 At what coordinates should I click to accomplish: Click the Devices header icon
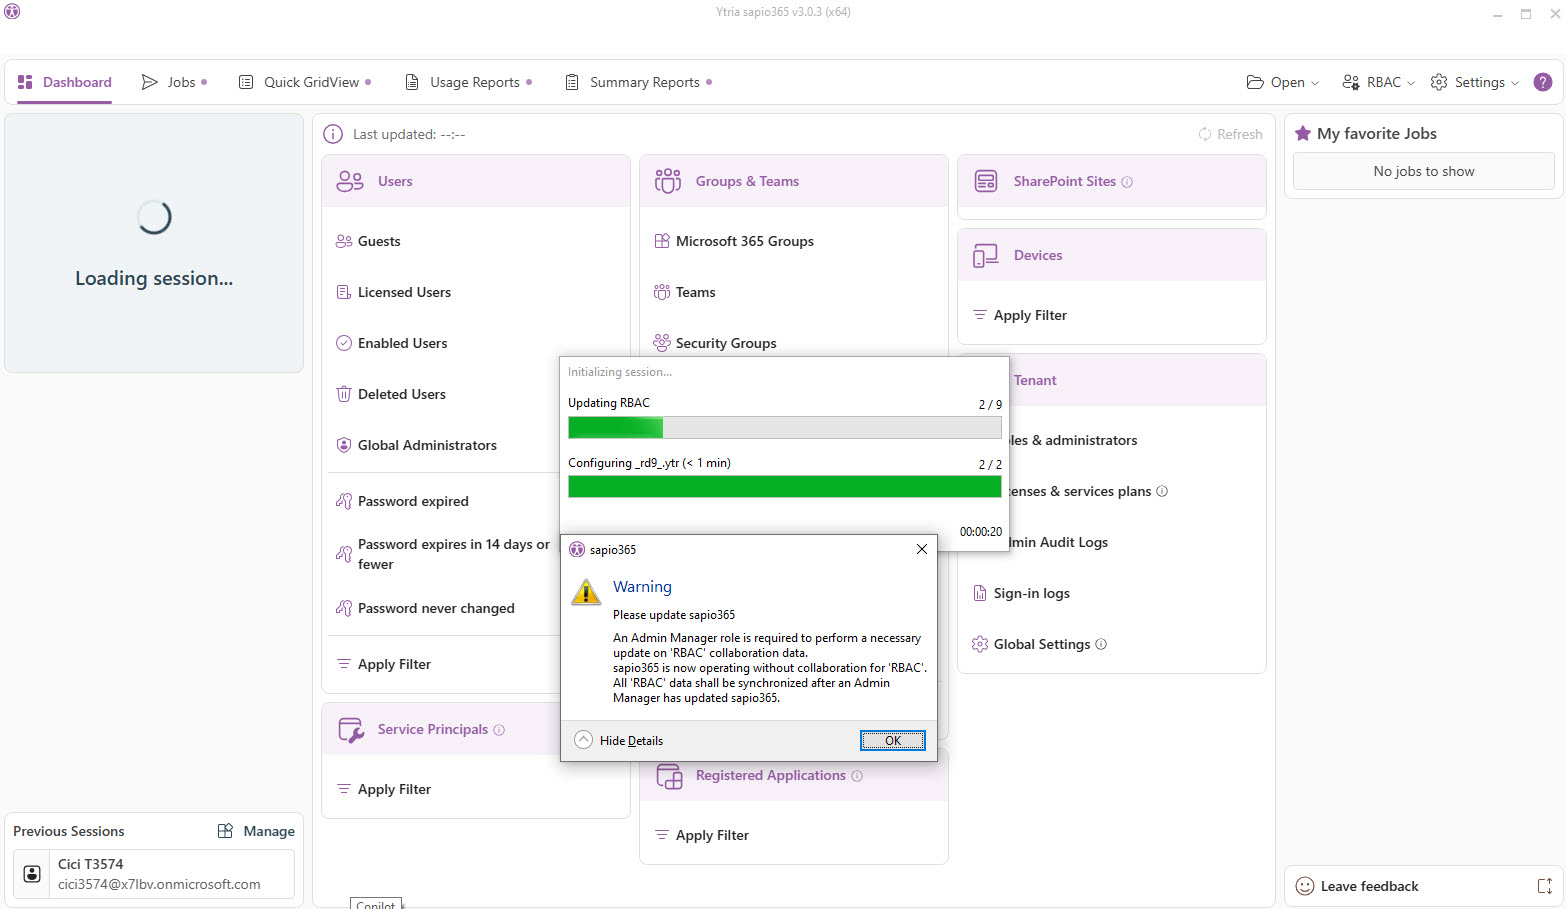pyautogui.click(x=986, y=255)
